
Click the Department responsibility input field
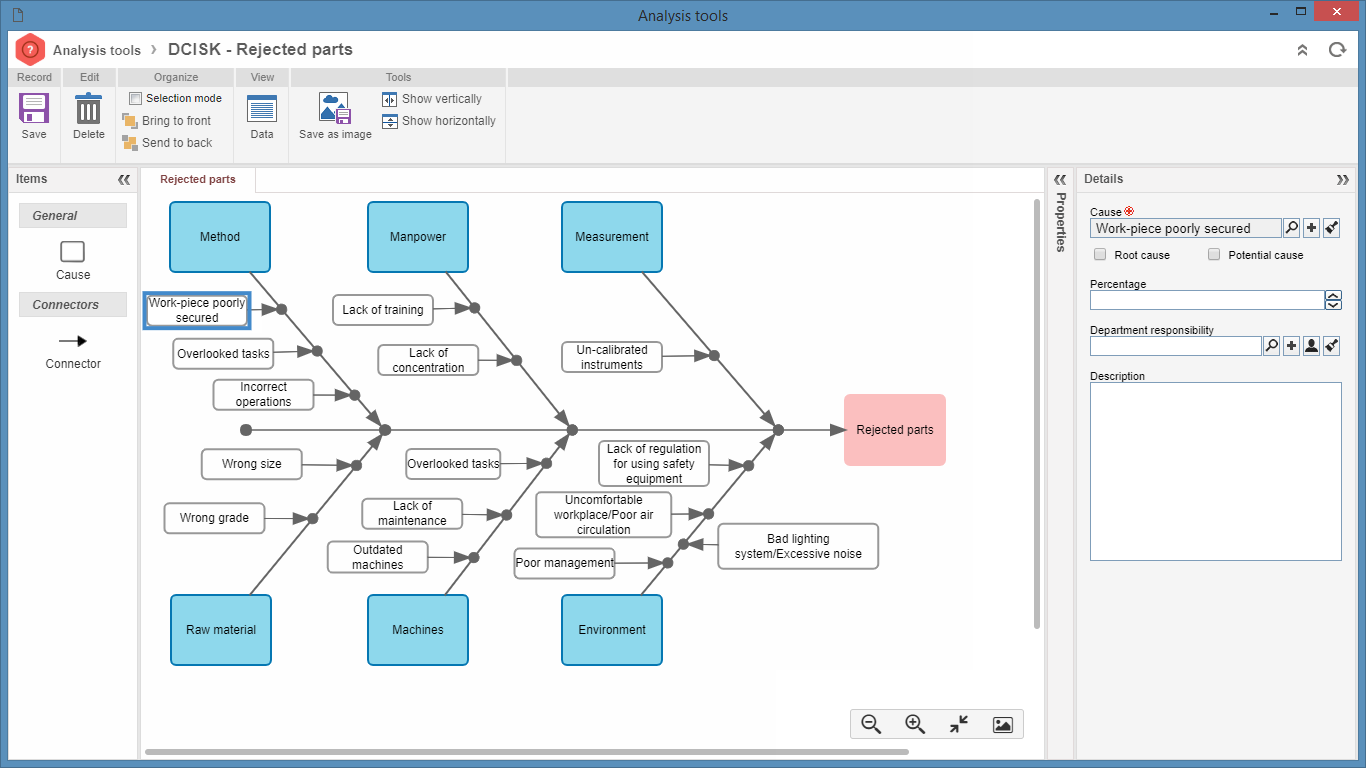[1175, 346]
